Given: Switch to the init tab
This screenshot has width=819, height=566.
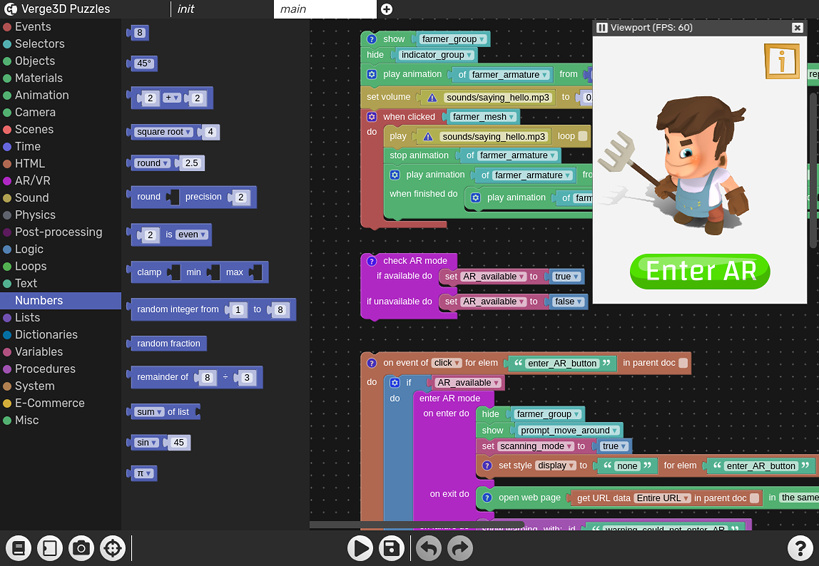Looking at the screenshot, I should pyautogui.click(x=185, y=9).
